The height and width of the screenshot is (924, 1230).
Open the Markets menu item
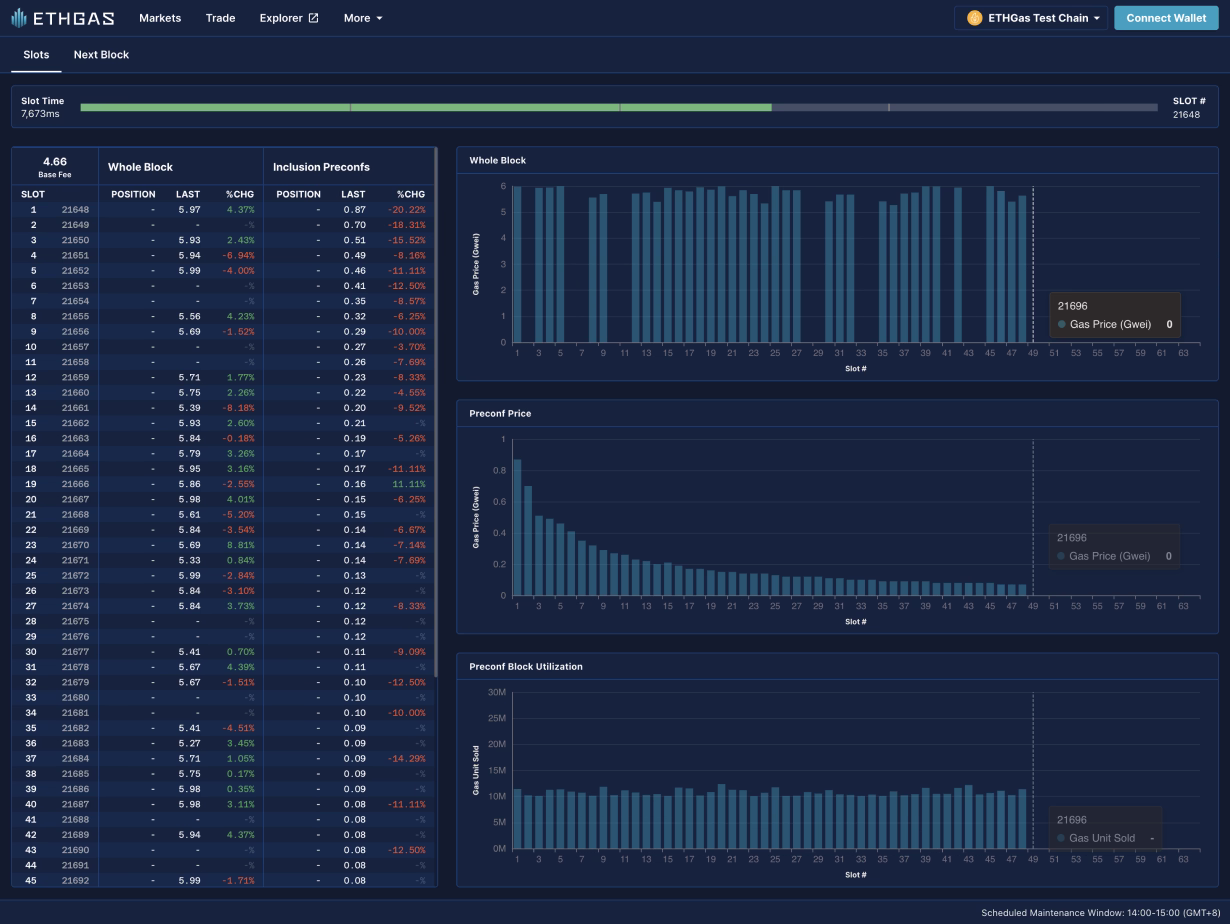[160, 18]
